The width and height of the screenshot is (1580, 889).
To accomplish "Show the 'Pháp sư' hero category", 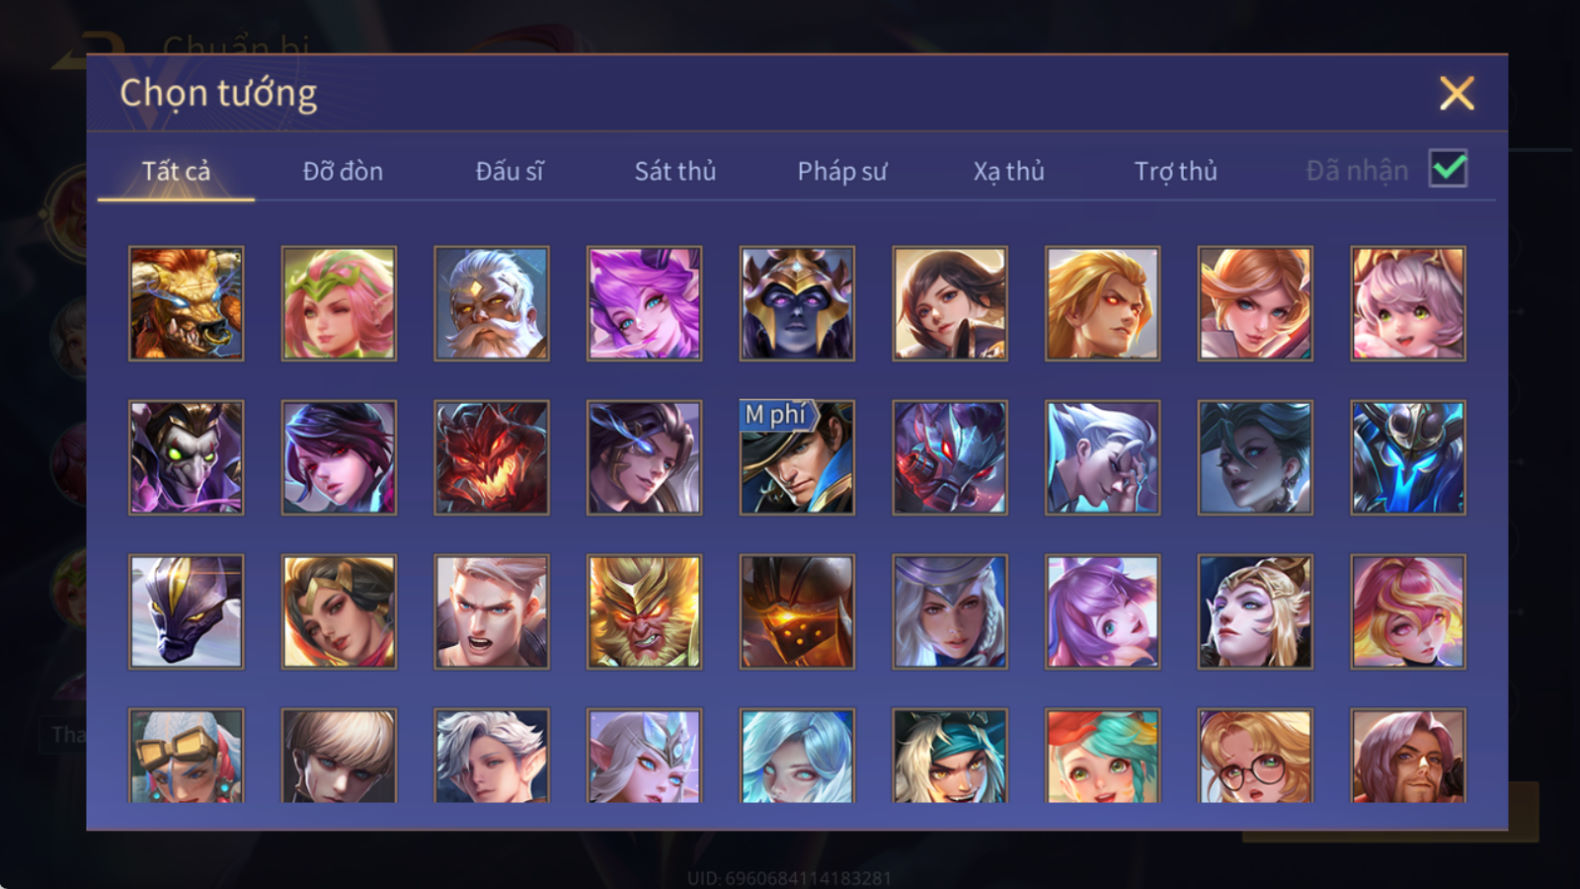I will pyautogui.click(x=842, y=171).
